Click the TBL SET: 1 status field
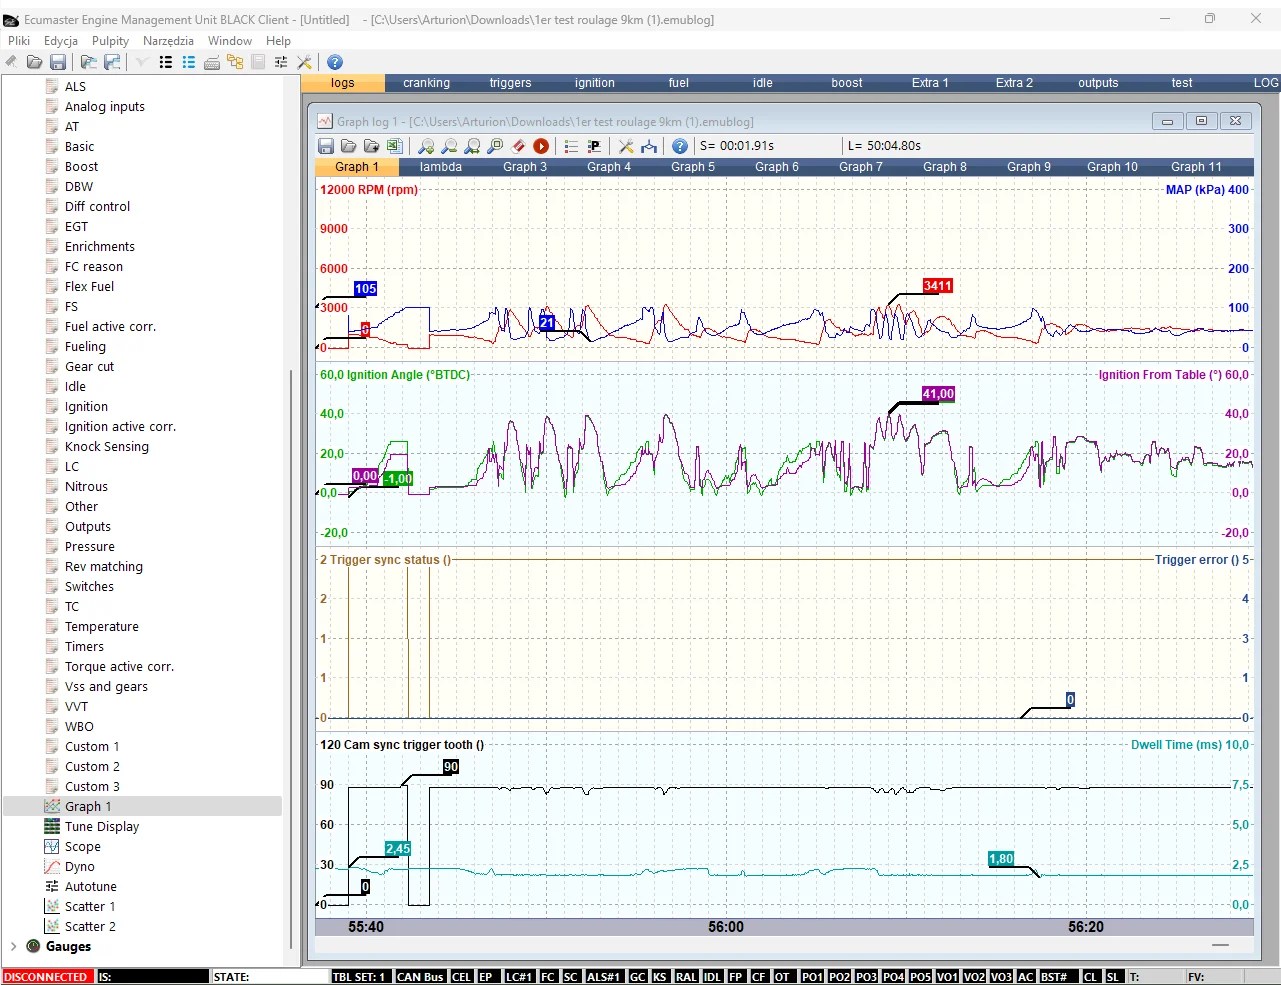Screen dimensions: 1281x985 point(360,977)
